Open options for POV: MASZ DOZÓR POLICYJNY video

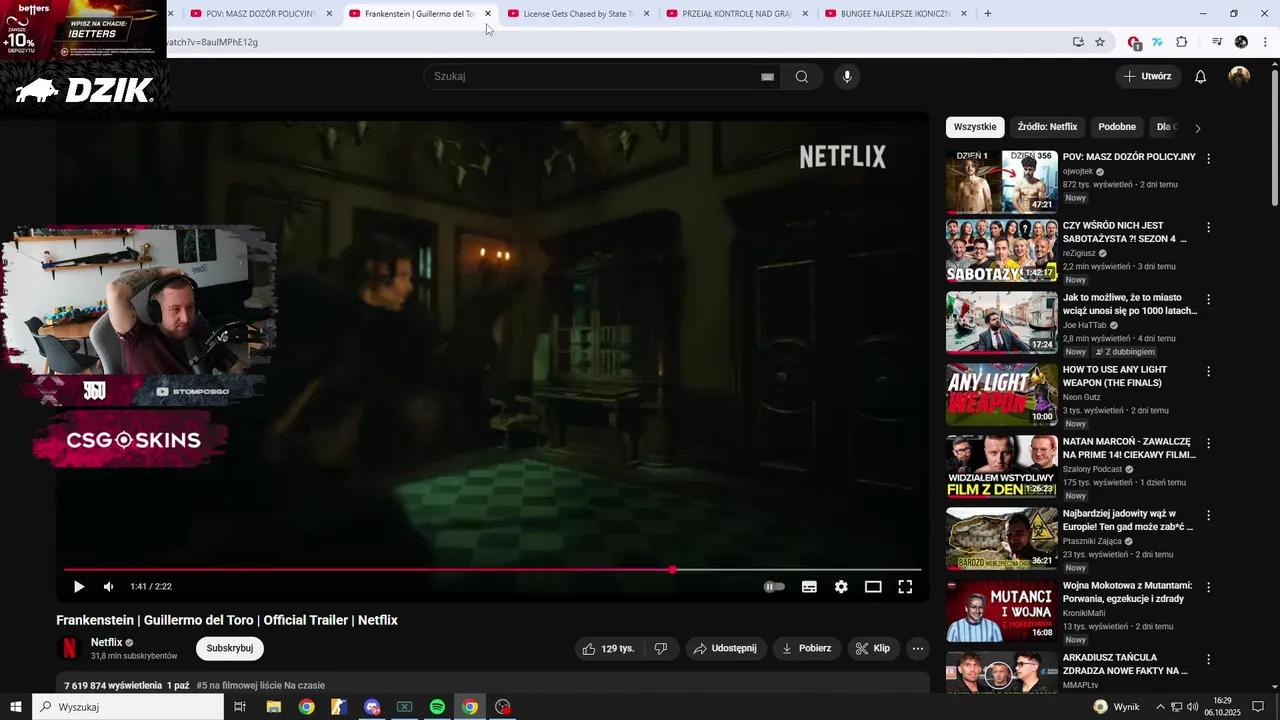[1208, 158]
